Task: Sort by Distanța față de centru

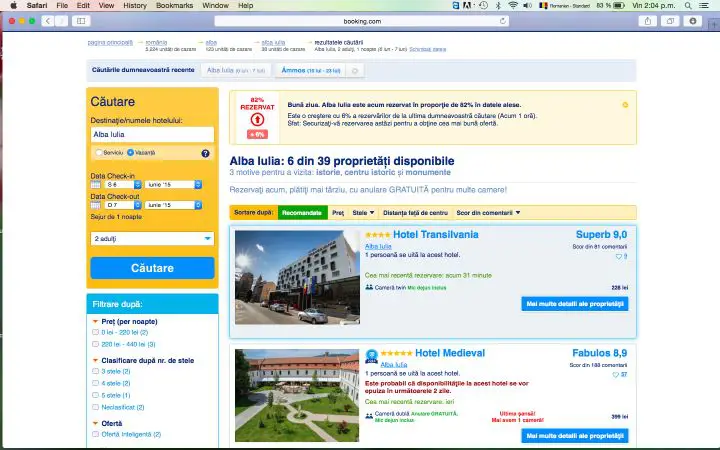Action: pyautogui.click(x=415, y=213)
